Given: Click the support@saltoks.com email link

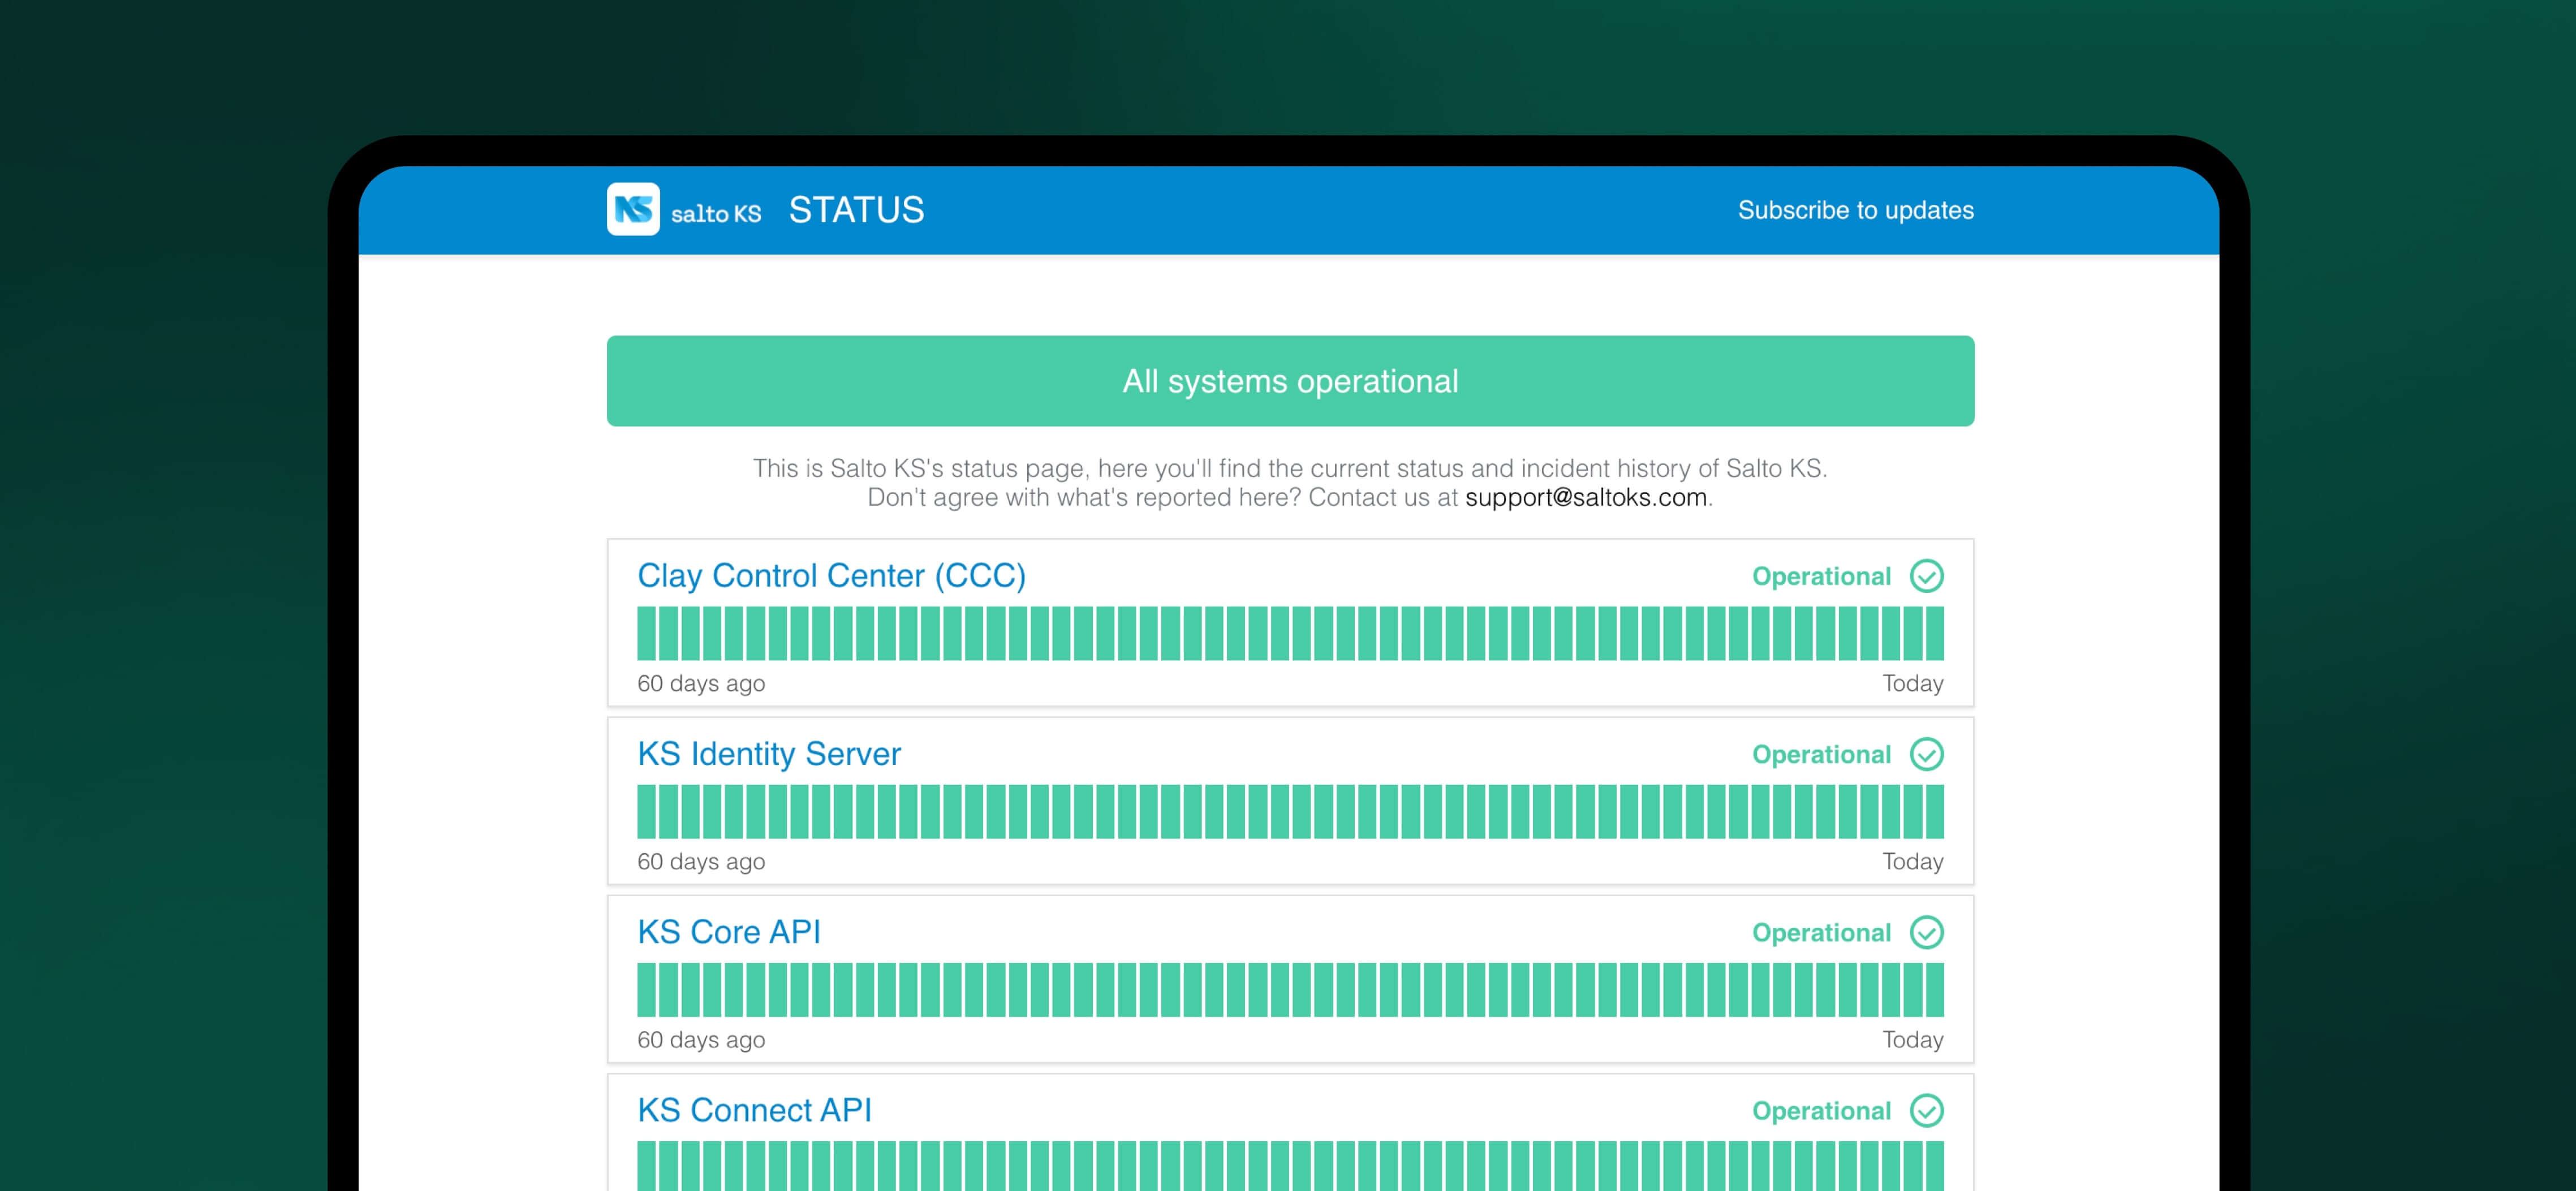Looking at the screenshot, I should (1585, 497).
